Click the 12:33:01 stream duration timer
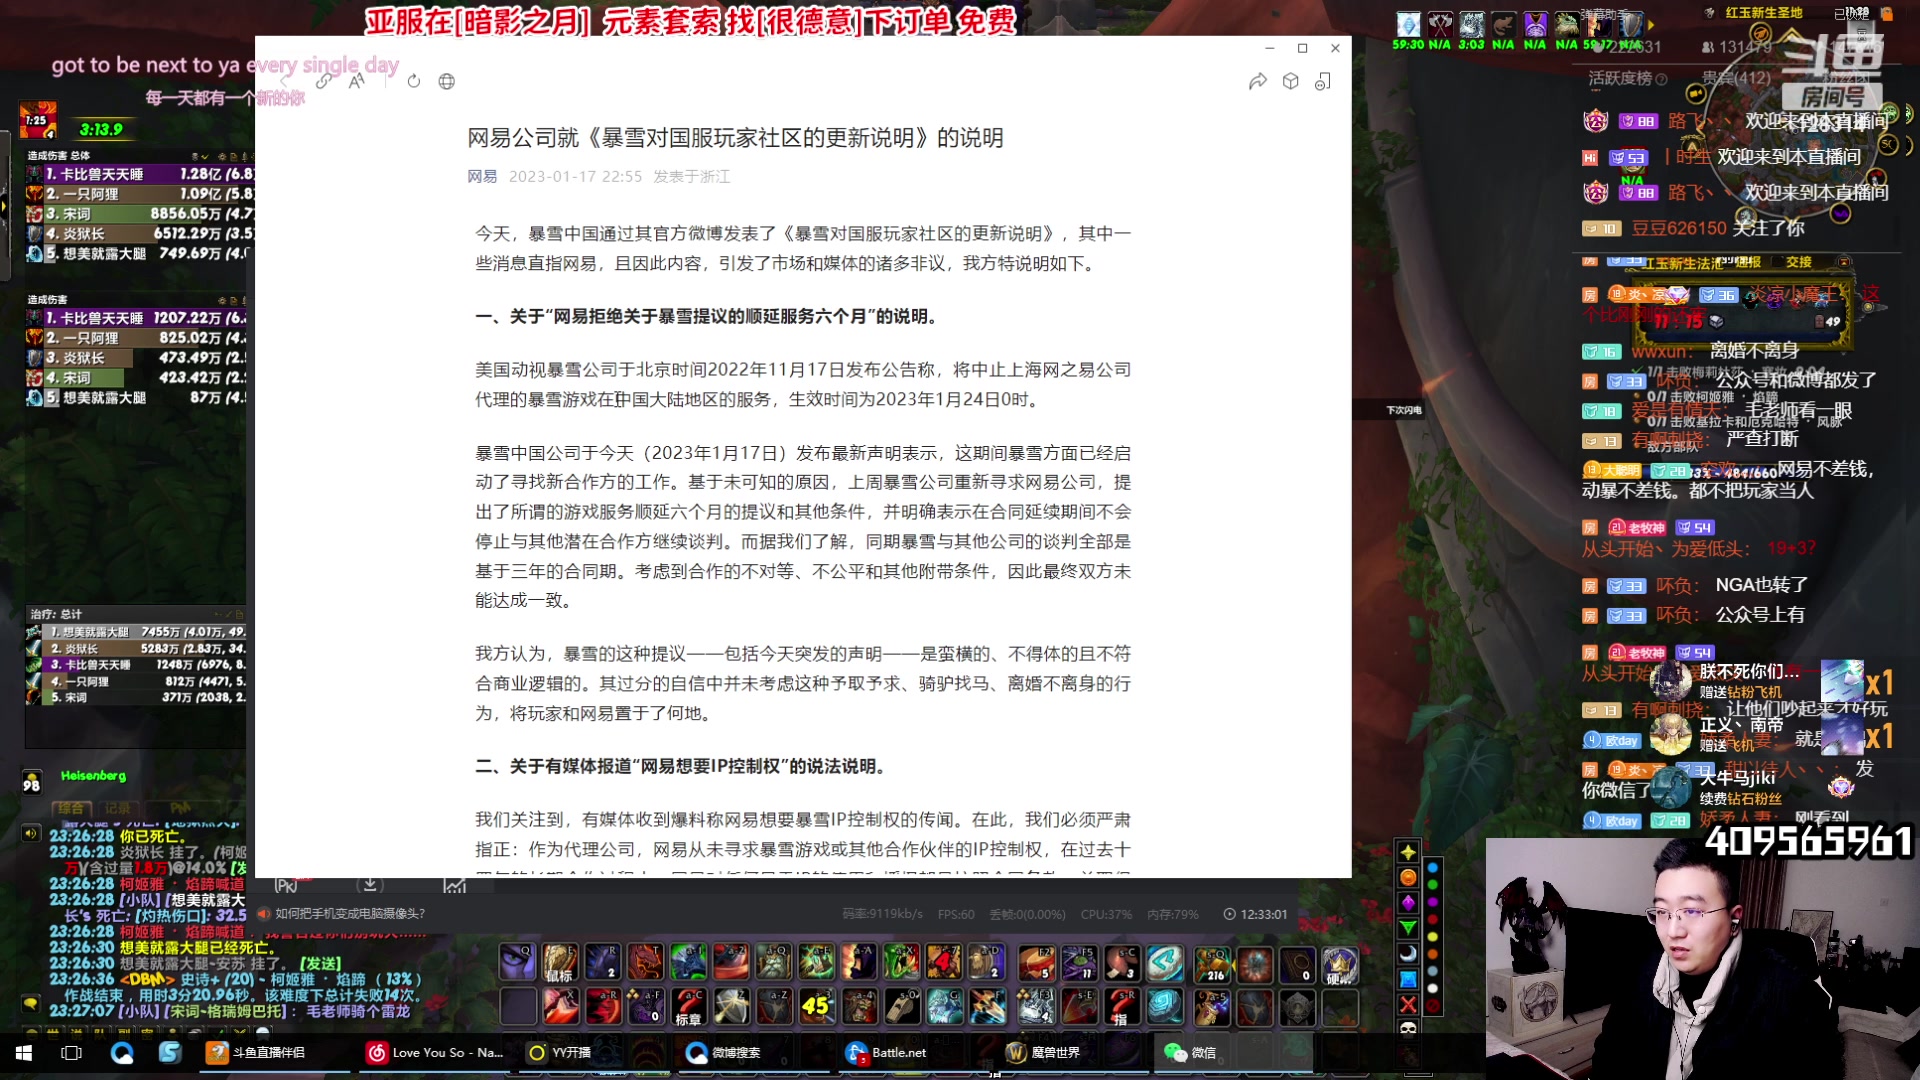 coord(1263,914)
